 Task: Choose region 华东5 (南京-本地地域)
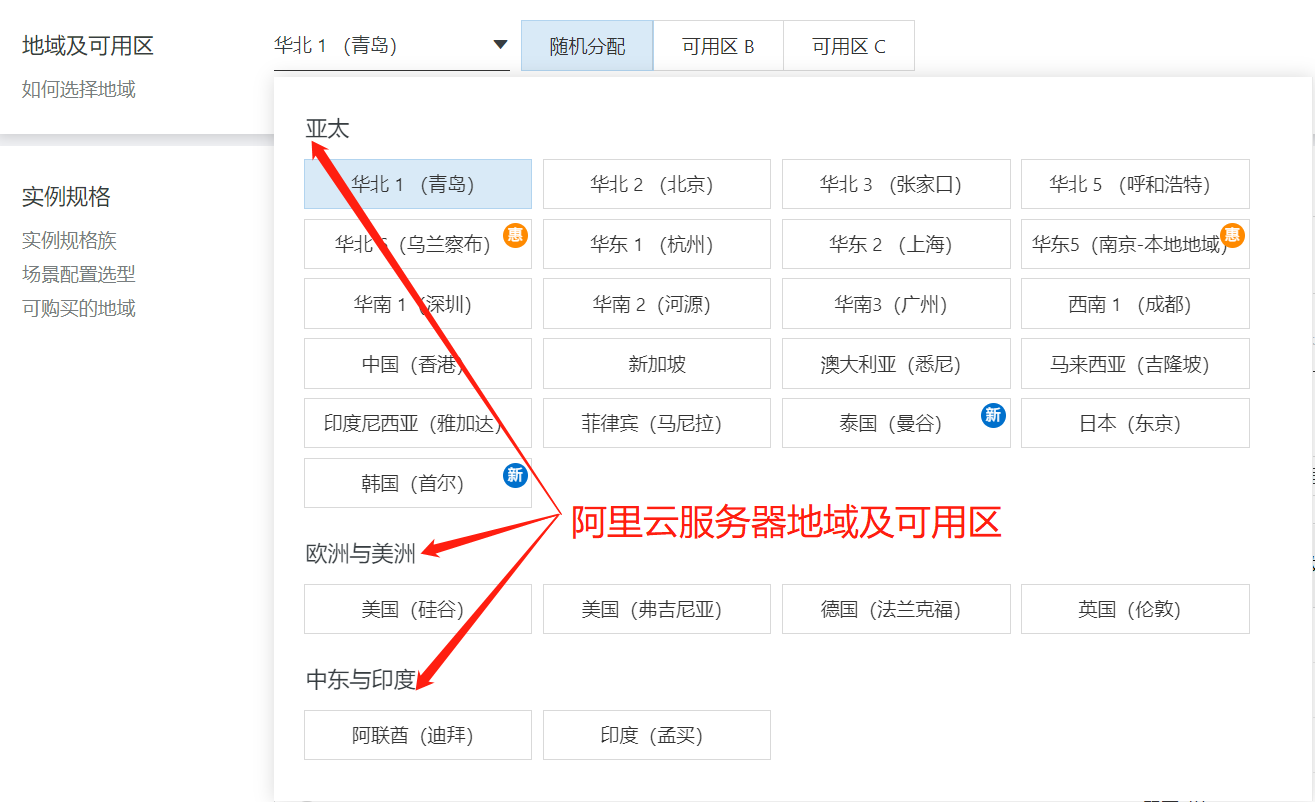point(1135,244)
